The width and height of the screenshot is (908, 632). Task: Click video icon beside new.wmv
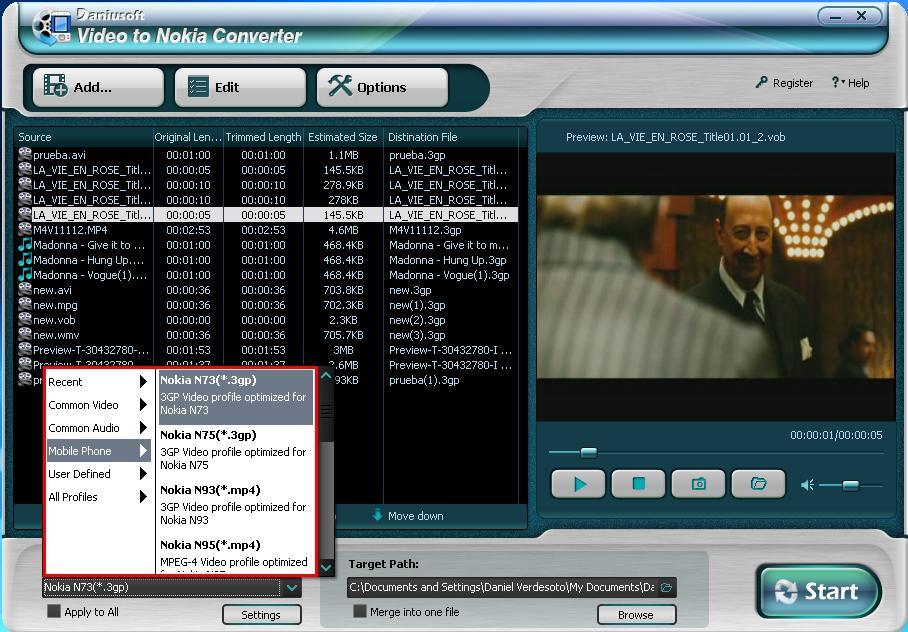point(25,334)
